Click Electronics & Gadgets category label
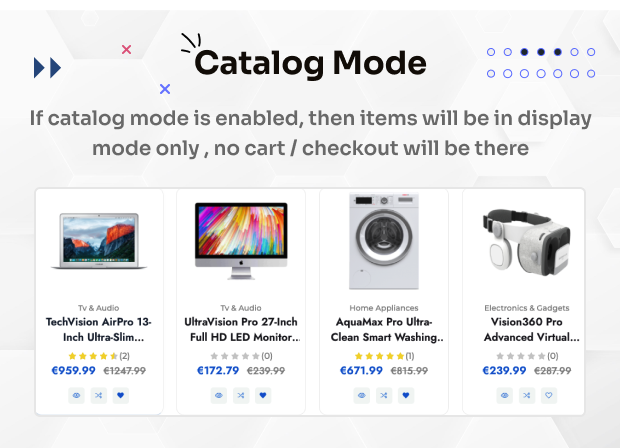Viewport: 620px width, 448px height. pyautogui.click(x=526, y=308)
